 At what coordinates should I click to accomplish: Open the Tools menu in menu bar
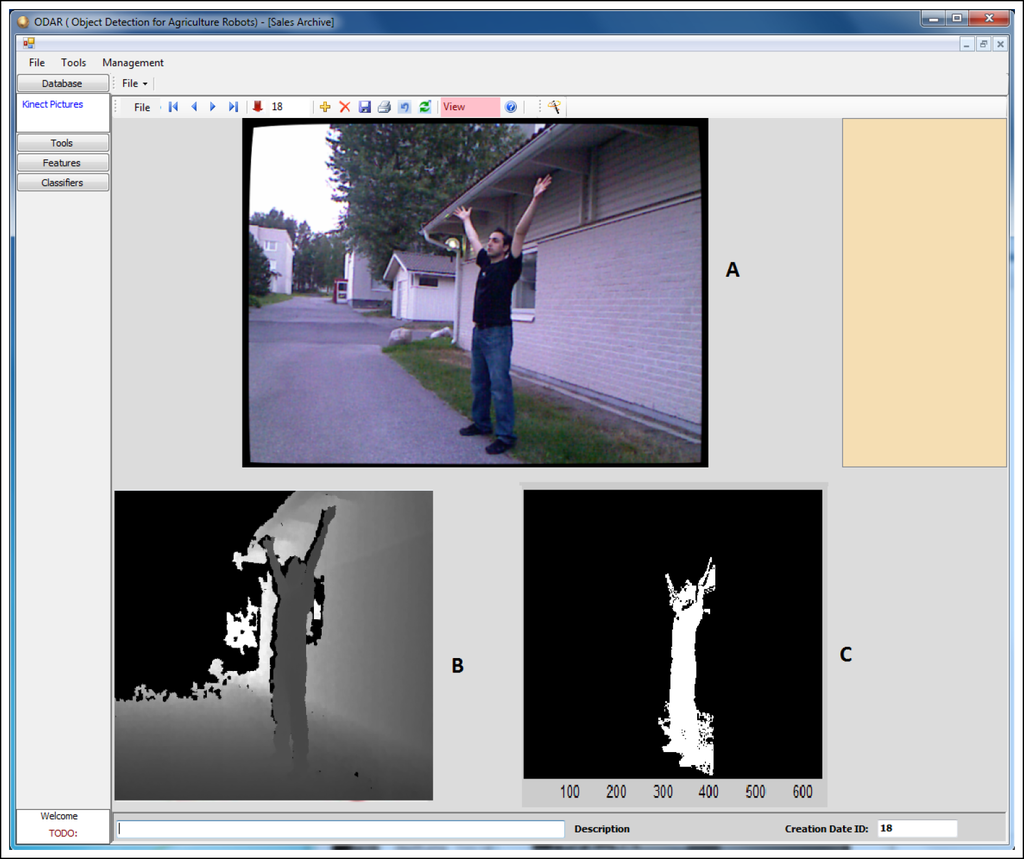click(74, 63)
